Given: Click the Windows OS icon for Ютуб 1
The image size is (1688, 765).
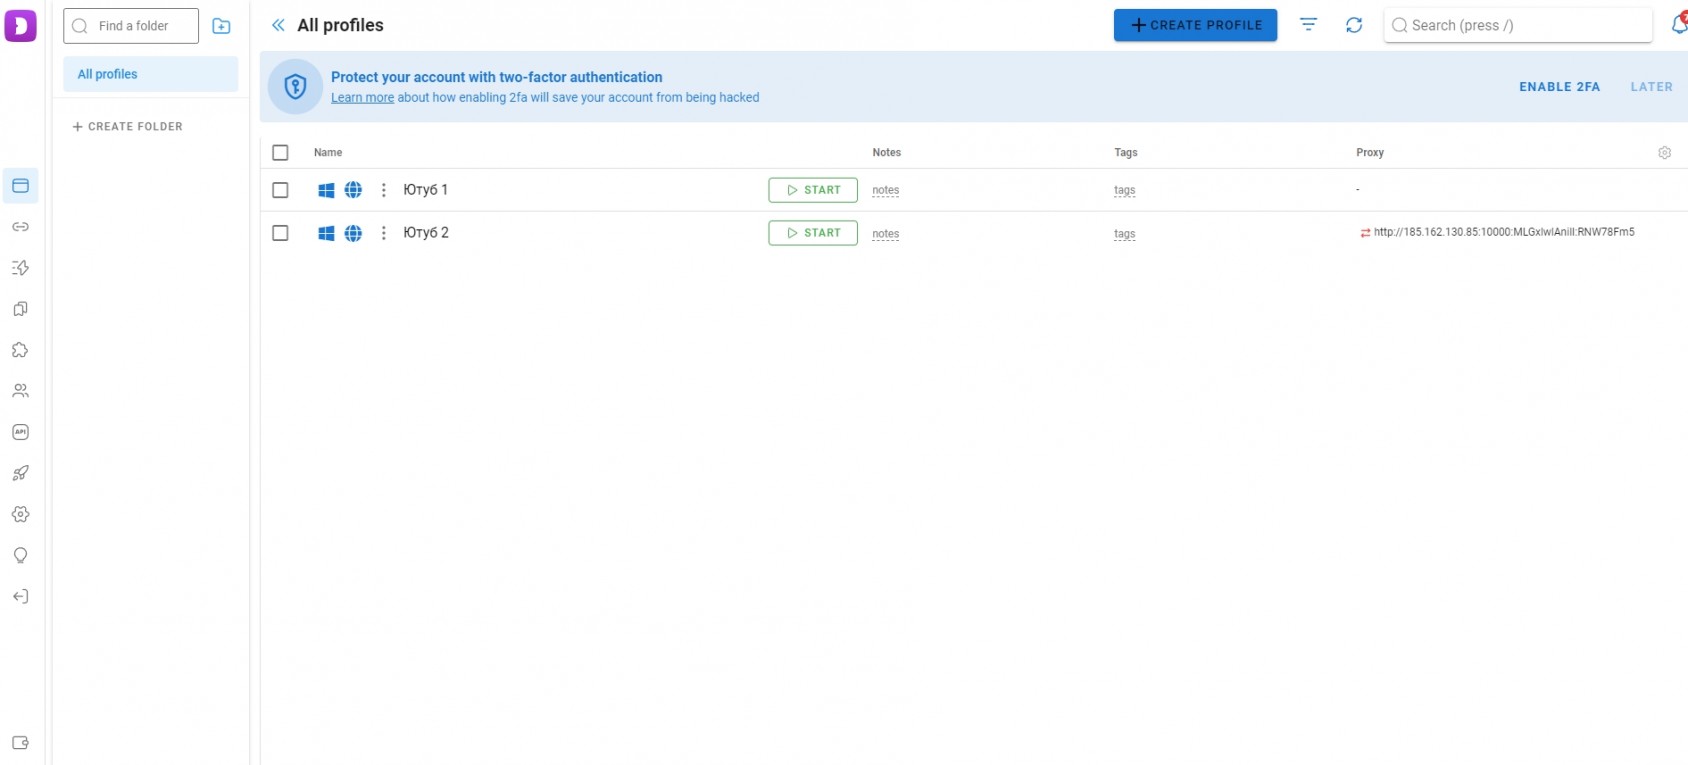Looking at the screenshot, I should tap(326, 190).
